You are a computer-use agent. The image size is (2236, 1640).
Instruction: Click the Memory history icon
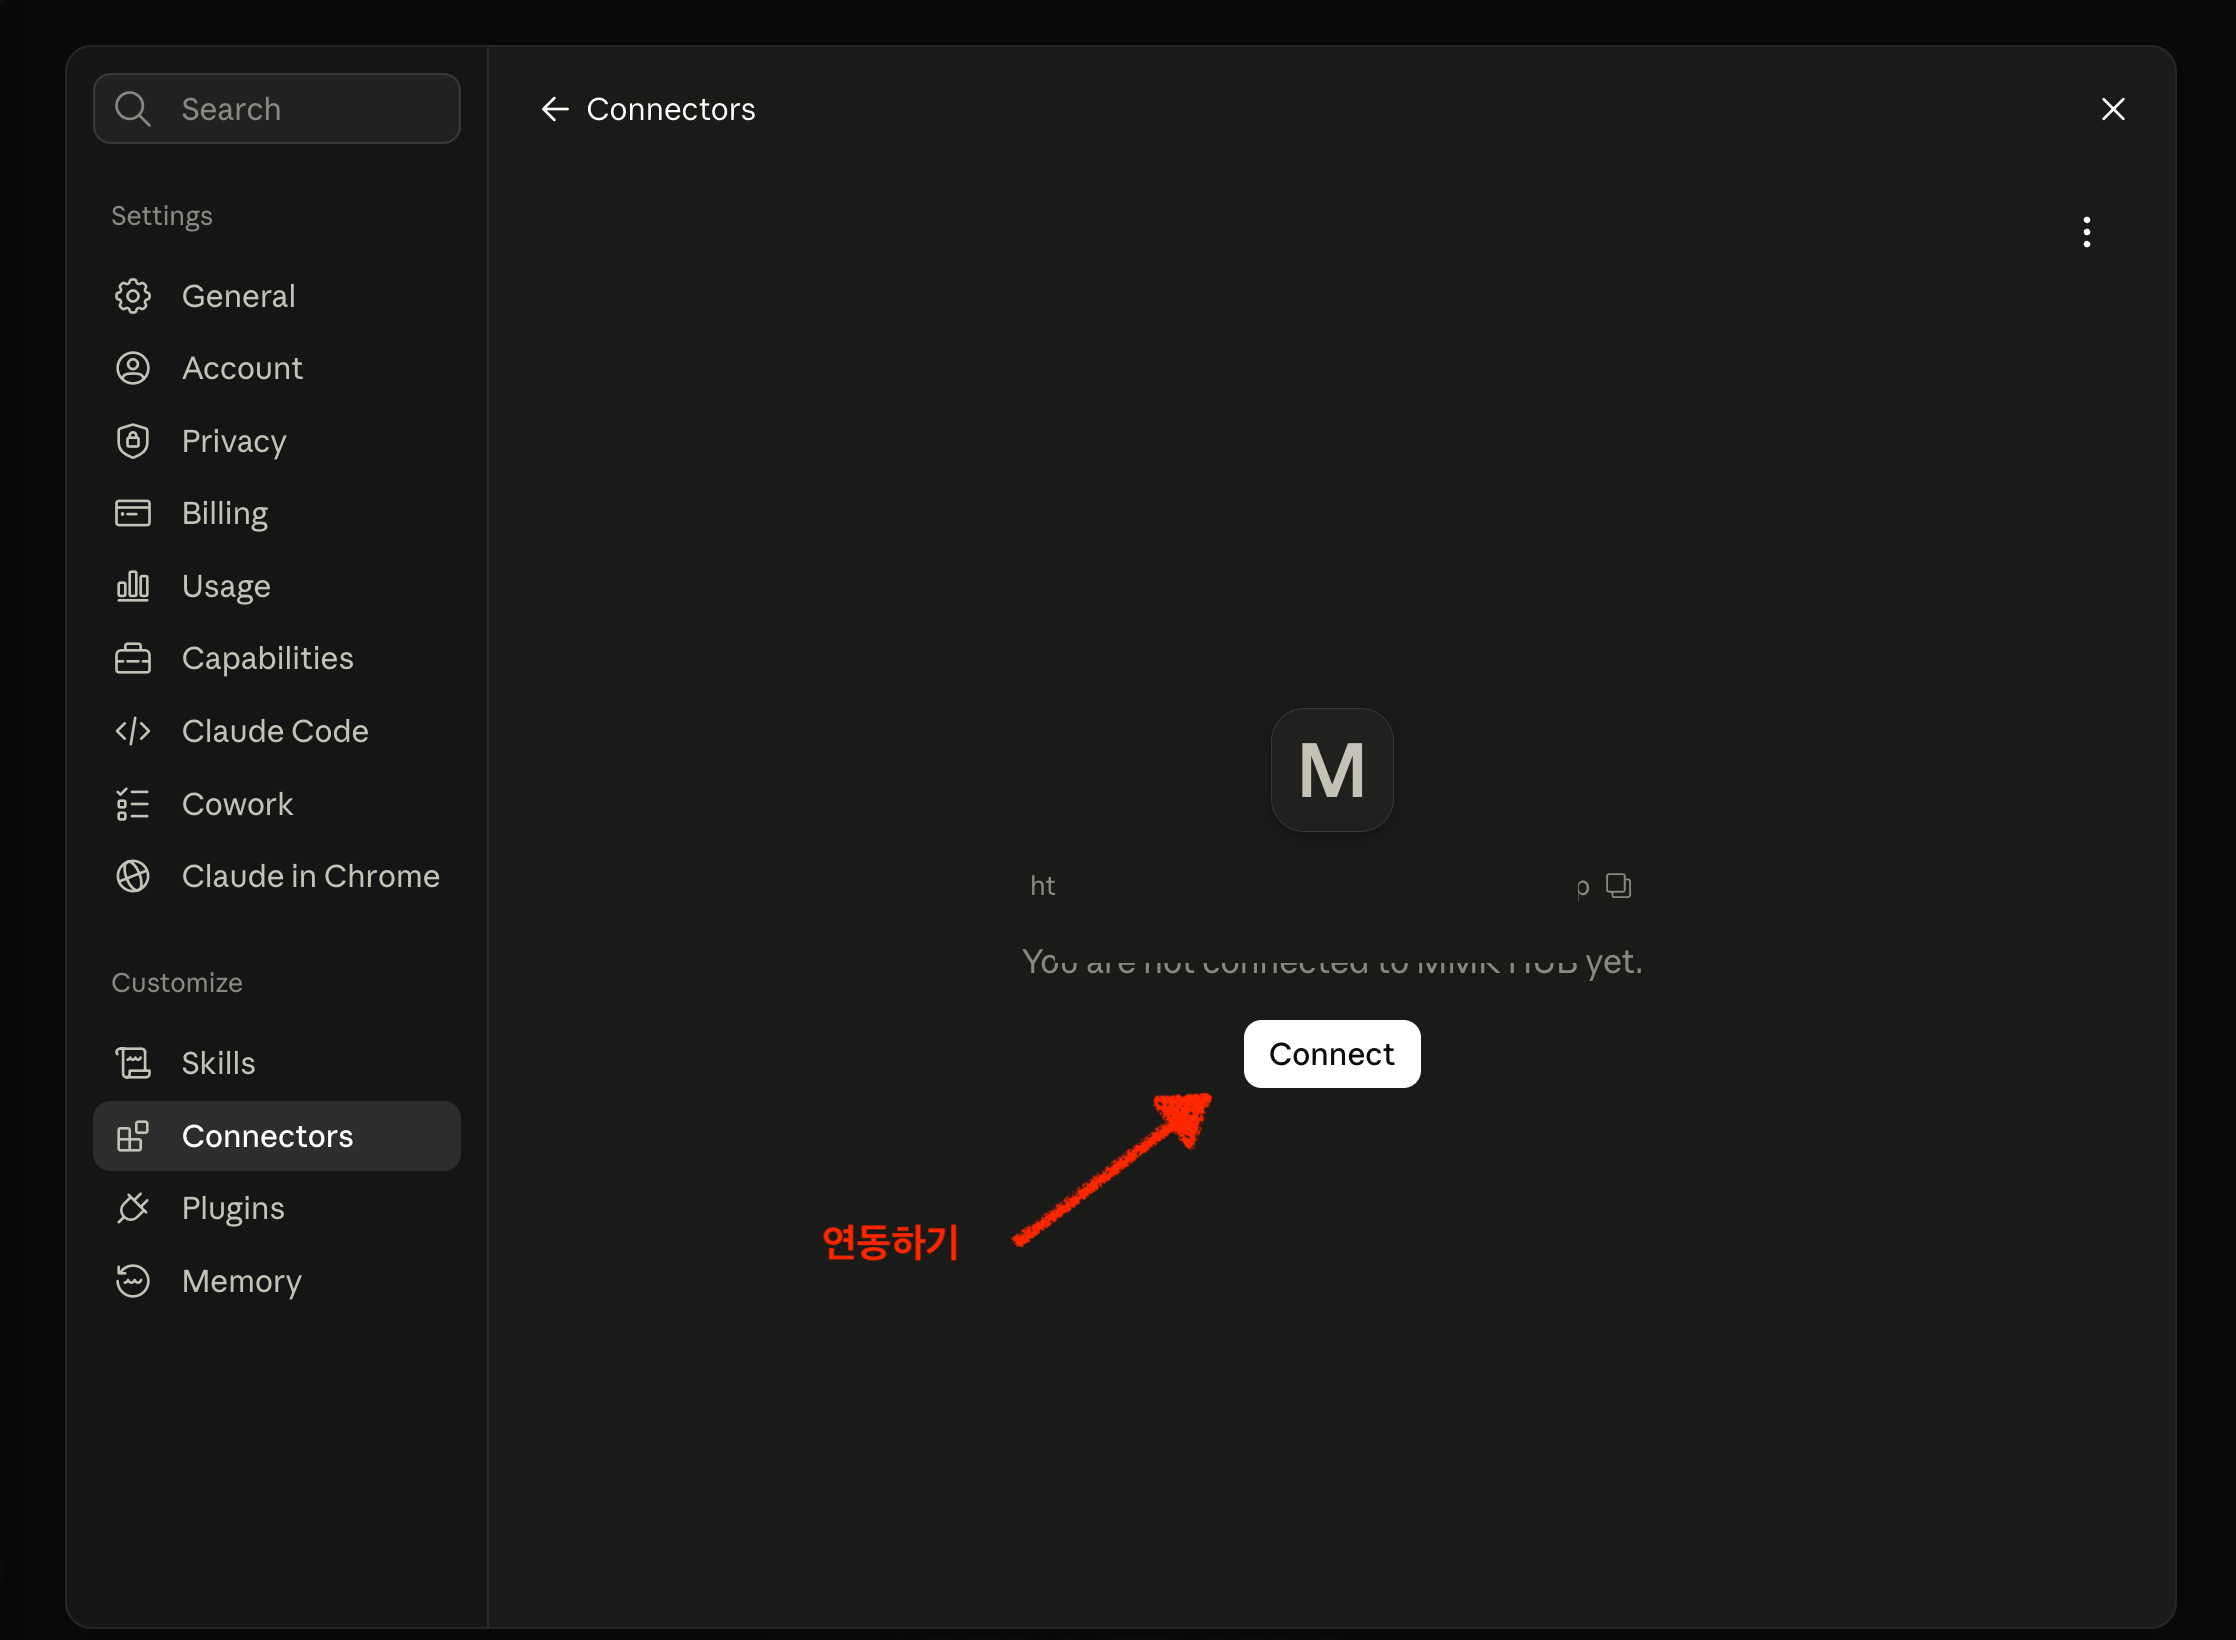pyautogui.click(x=133, y=1281)
